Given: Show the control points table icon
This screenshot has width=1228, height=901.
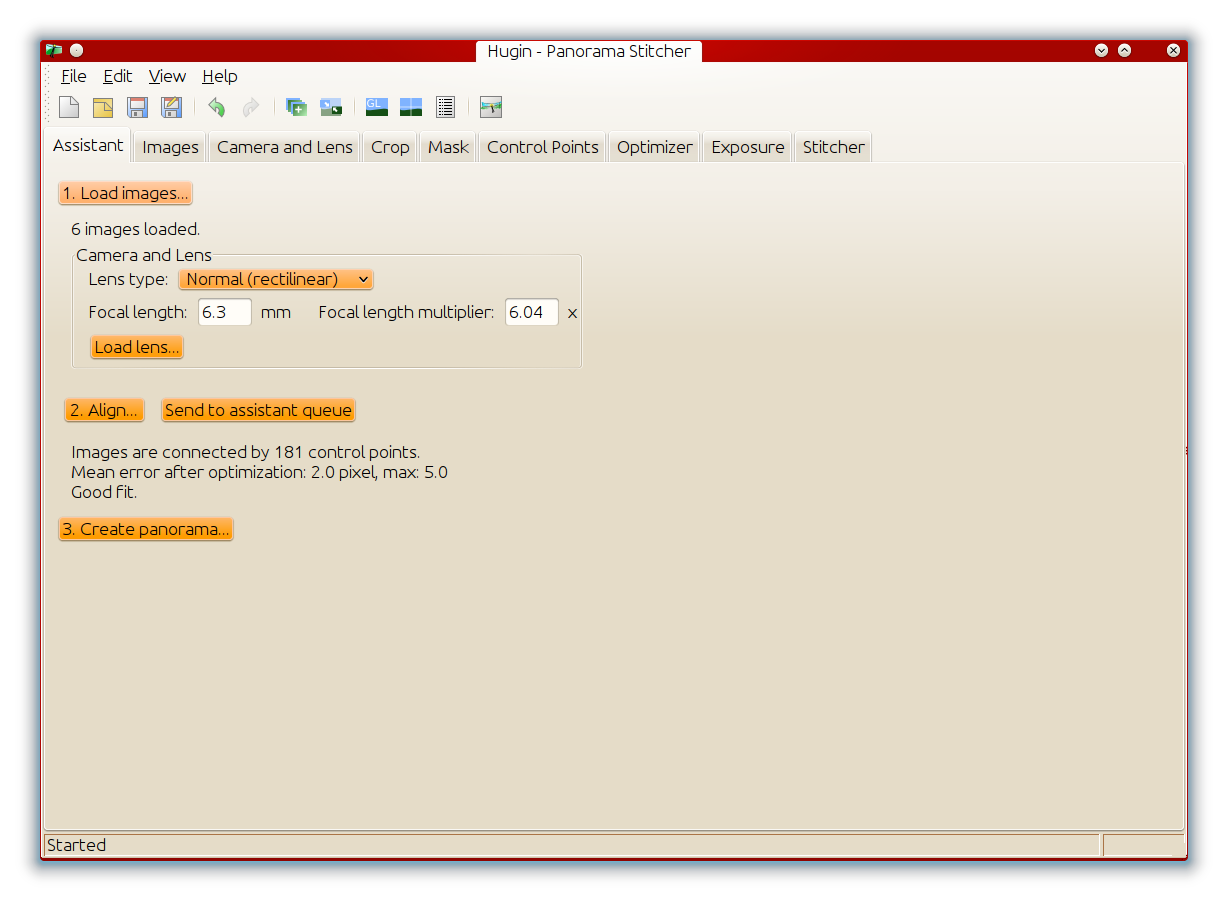Looking at the screenshot, I should 445,107.
